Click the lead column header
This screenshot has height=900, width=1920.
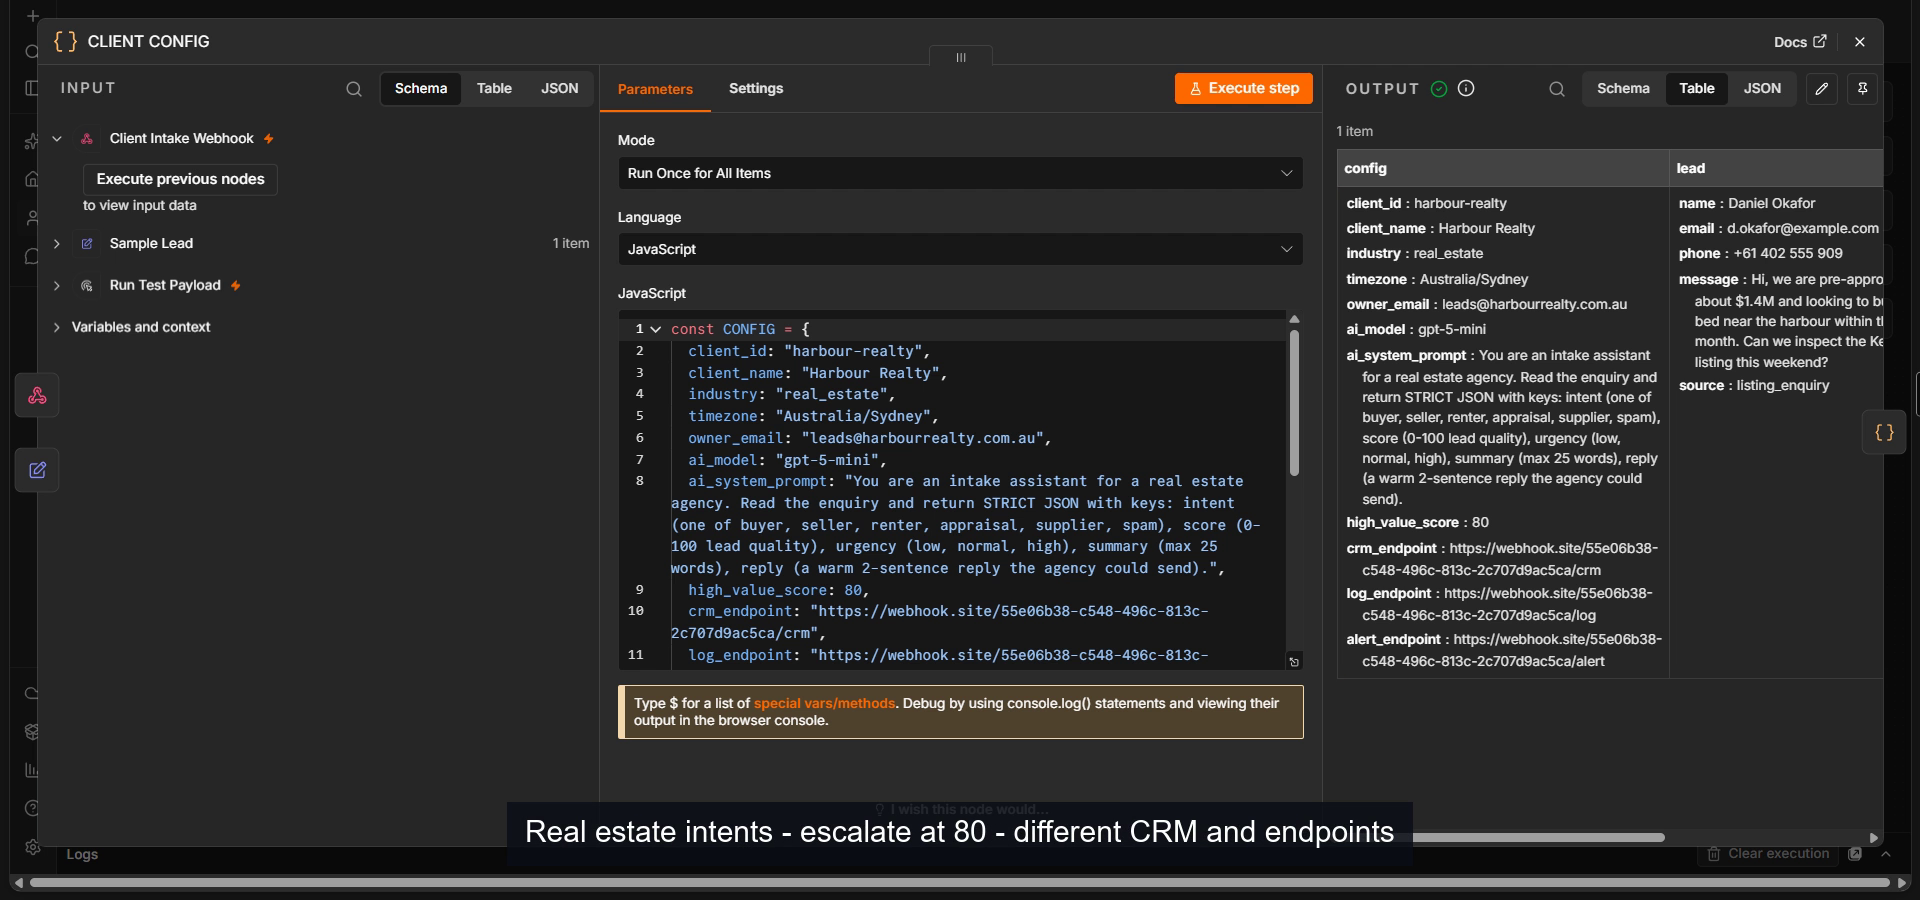1776,168
